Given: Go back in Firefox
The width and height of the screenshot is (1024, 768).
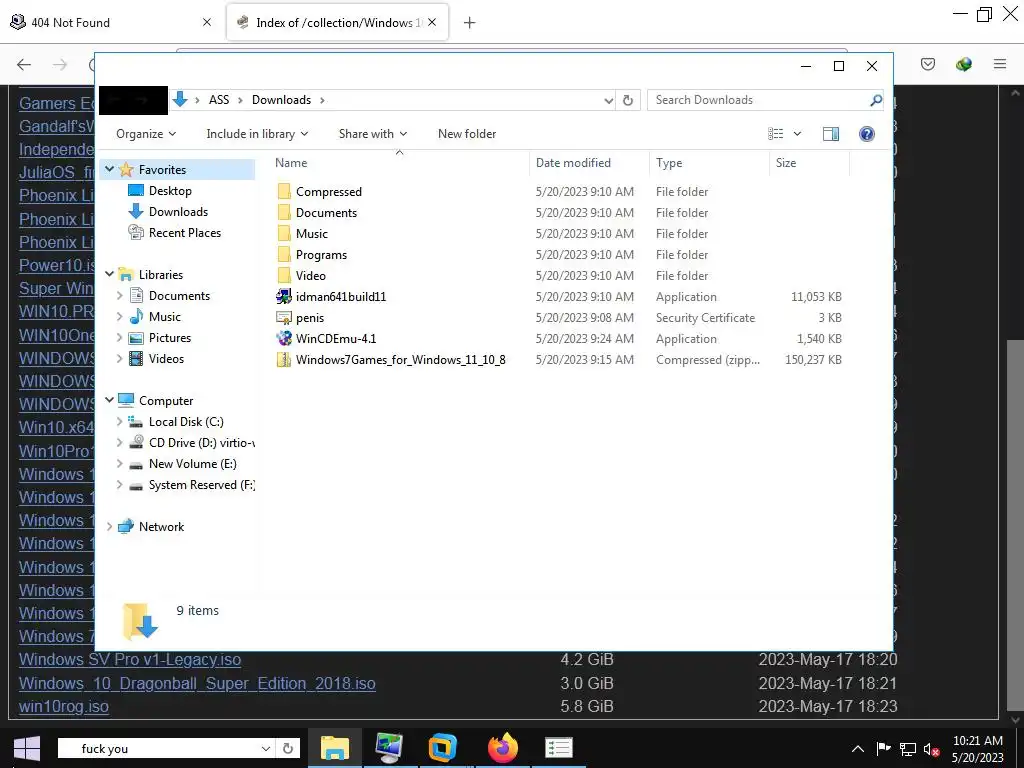Looking at the screenshot, I should 24,64.
